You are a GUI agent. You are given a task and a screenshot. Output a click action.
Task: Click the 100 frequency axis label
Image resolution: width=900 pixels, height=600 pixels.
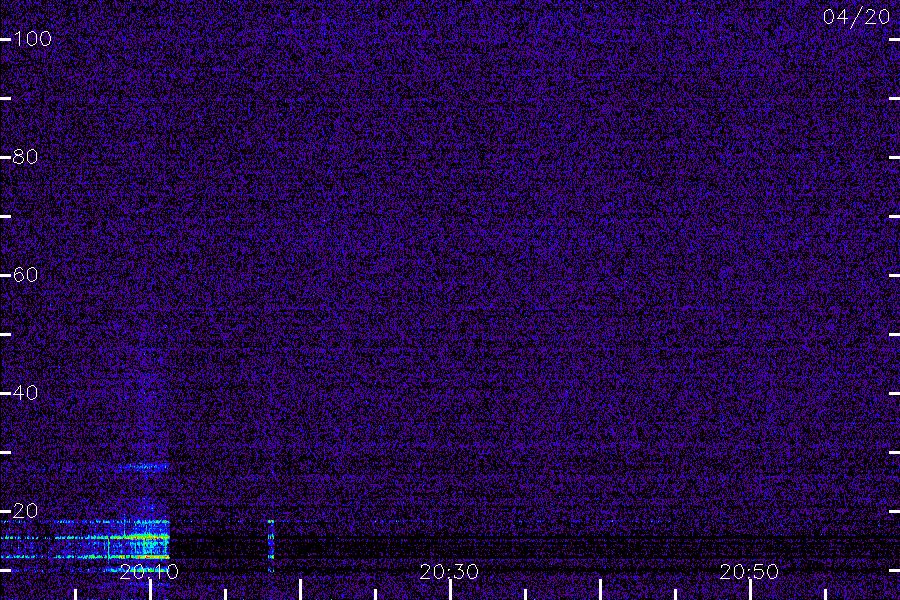(x=32, y=39)
